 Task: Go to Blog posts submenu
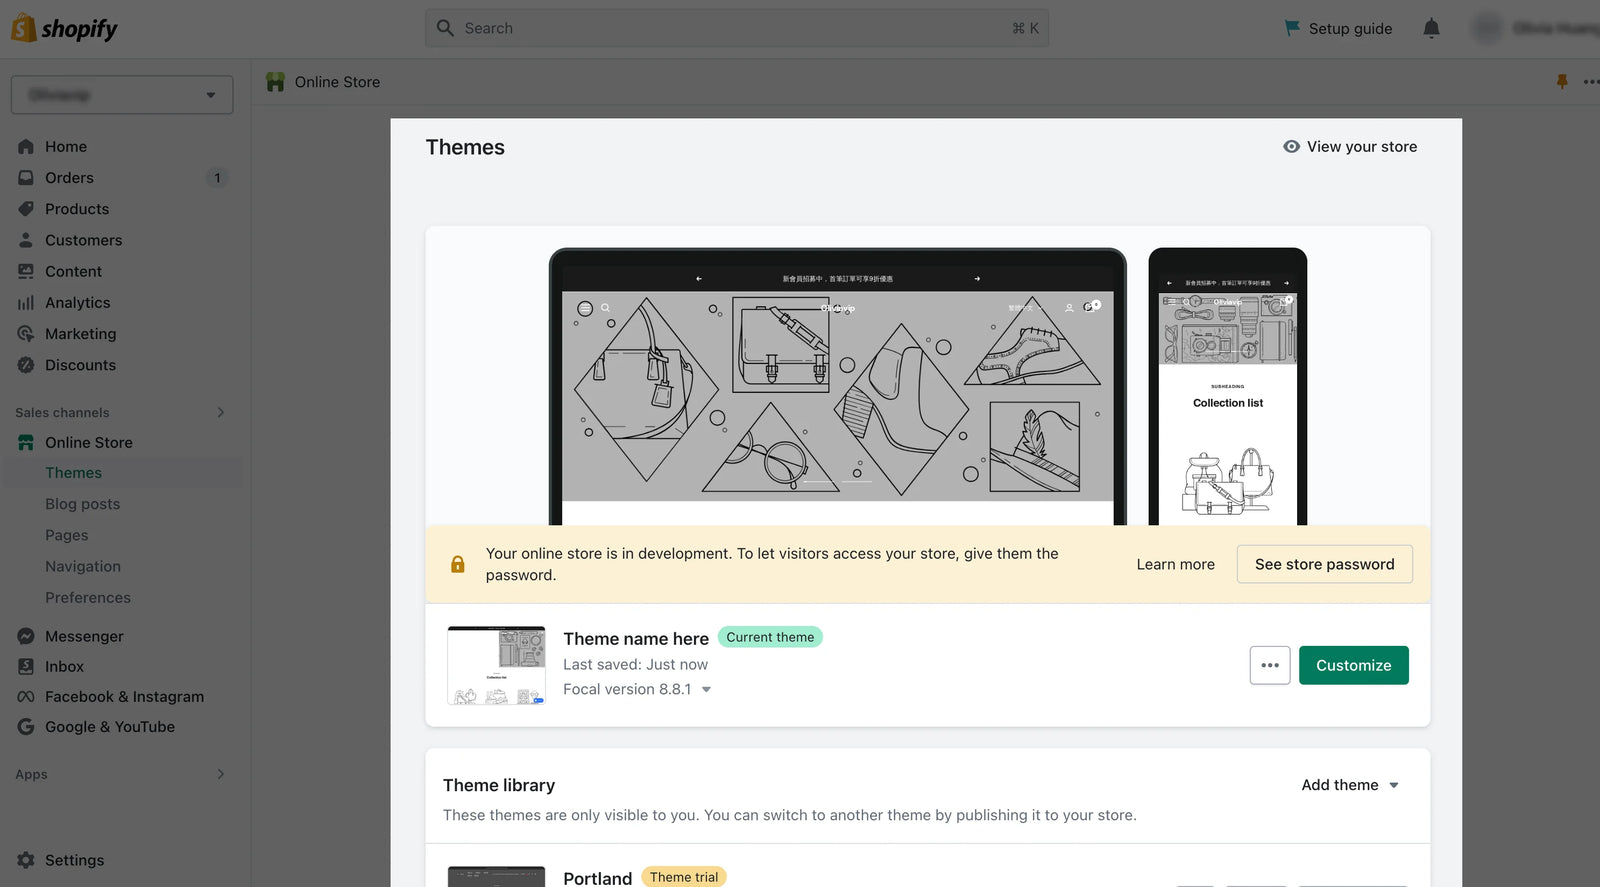82,504
